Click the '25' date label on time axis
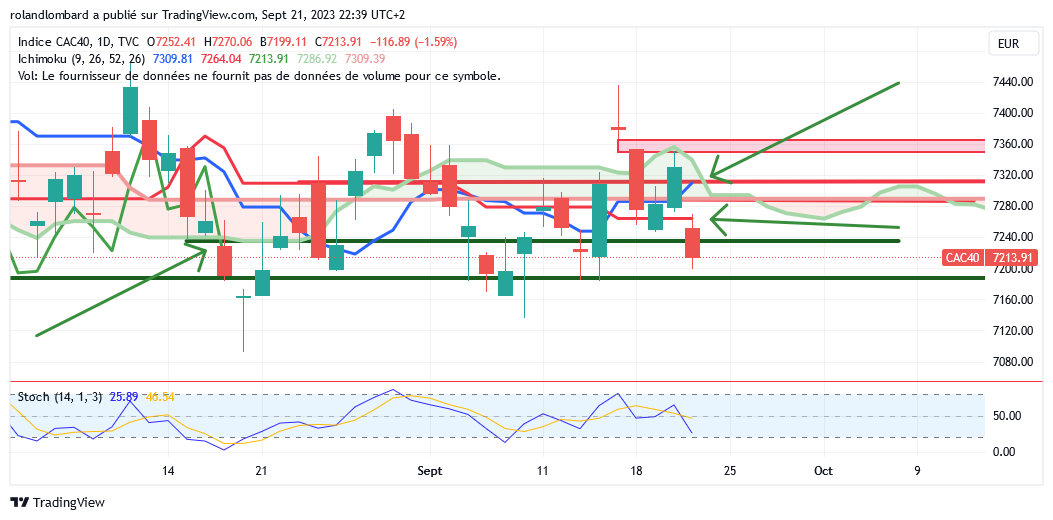The image size is (1053, 520). coord(730,471)
